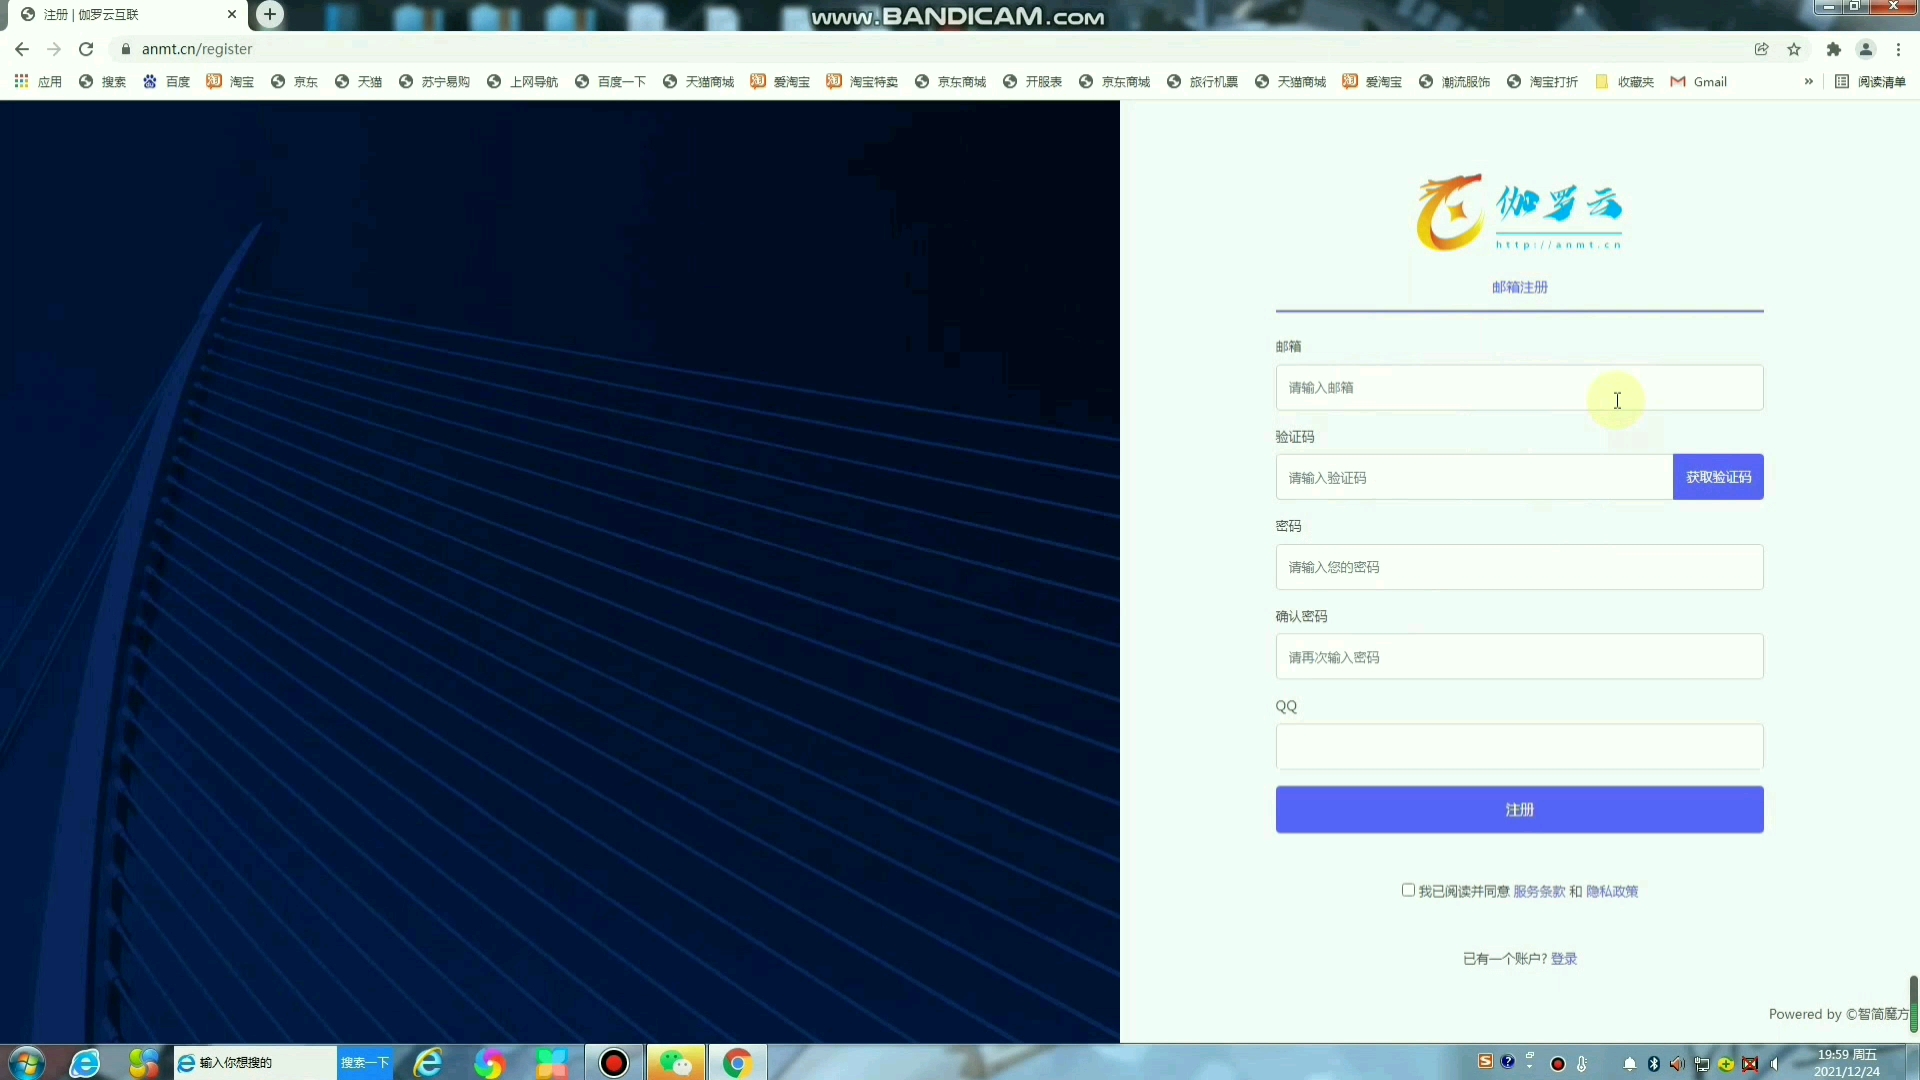Click the 伽罗云 logo image
This screenshot has width=1920, height=1080.
[1519, 212]
